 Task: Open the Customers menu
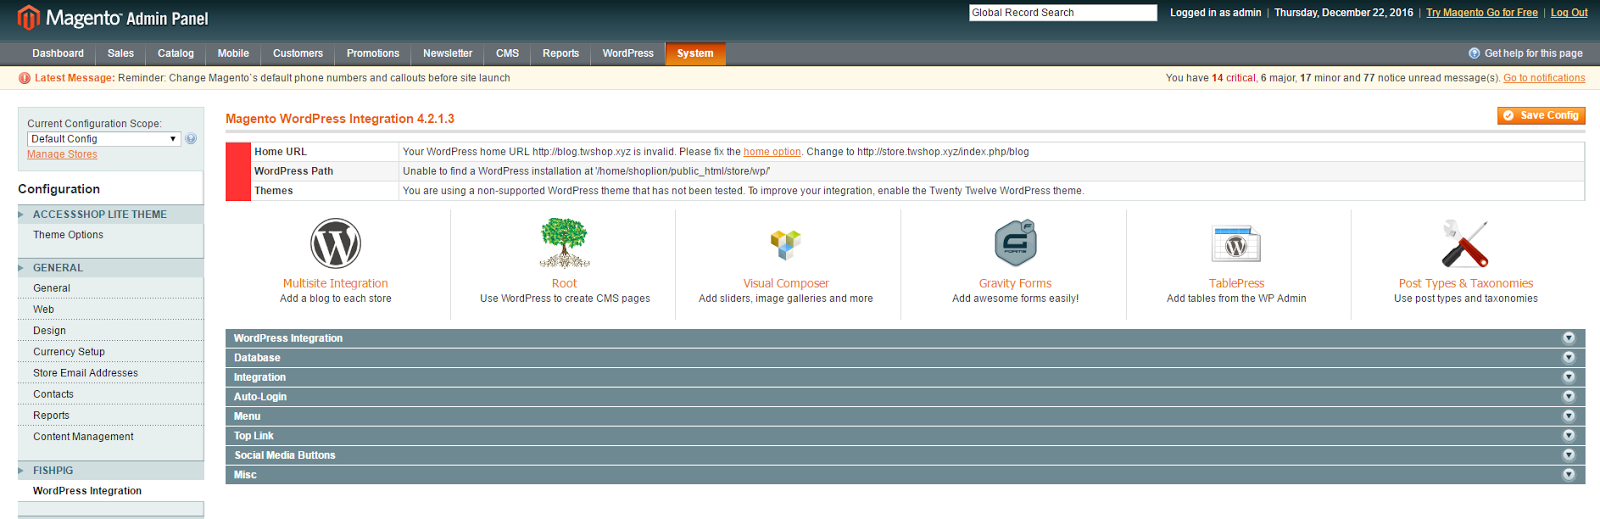point(298,53)
